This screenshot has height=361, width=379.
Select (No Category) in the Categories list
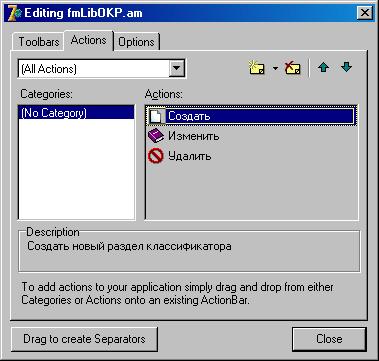tap(76, 113)
